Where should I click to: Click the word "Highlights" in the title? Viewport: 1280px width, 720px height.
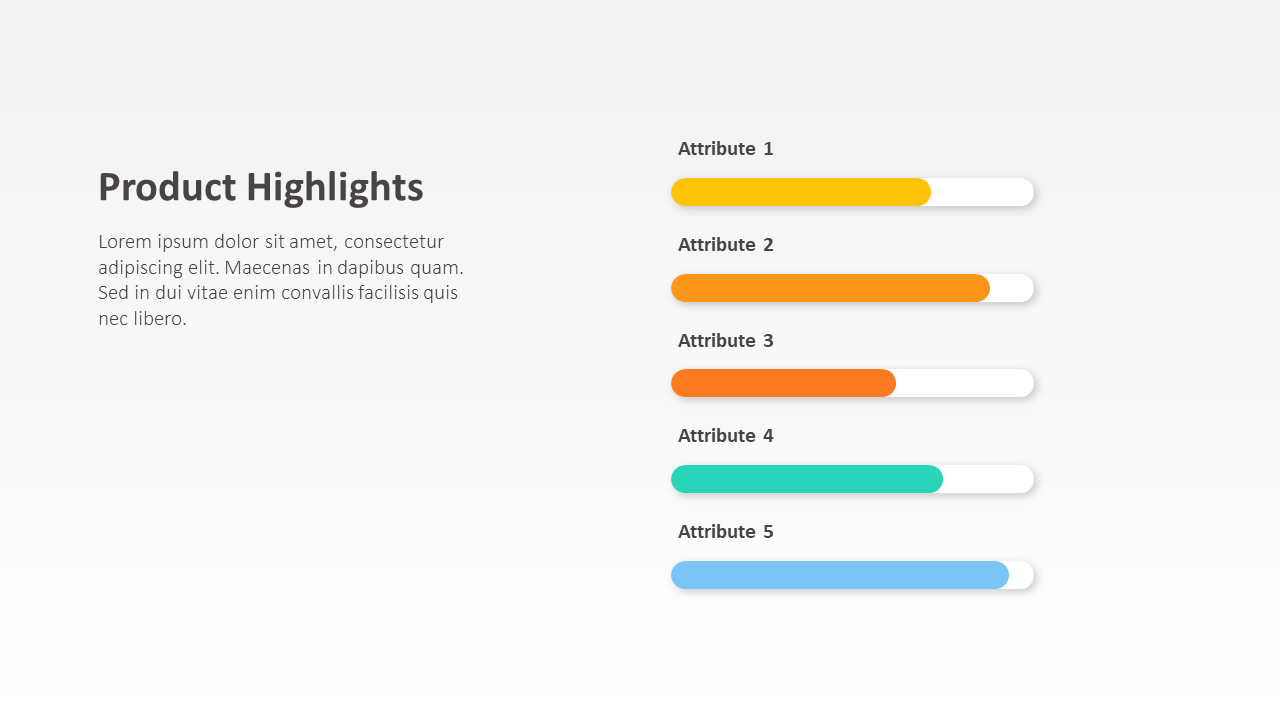[x=334, y=188]
